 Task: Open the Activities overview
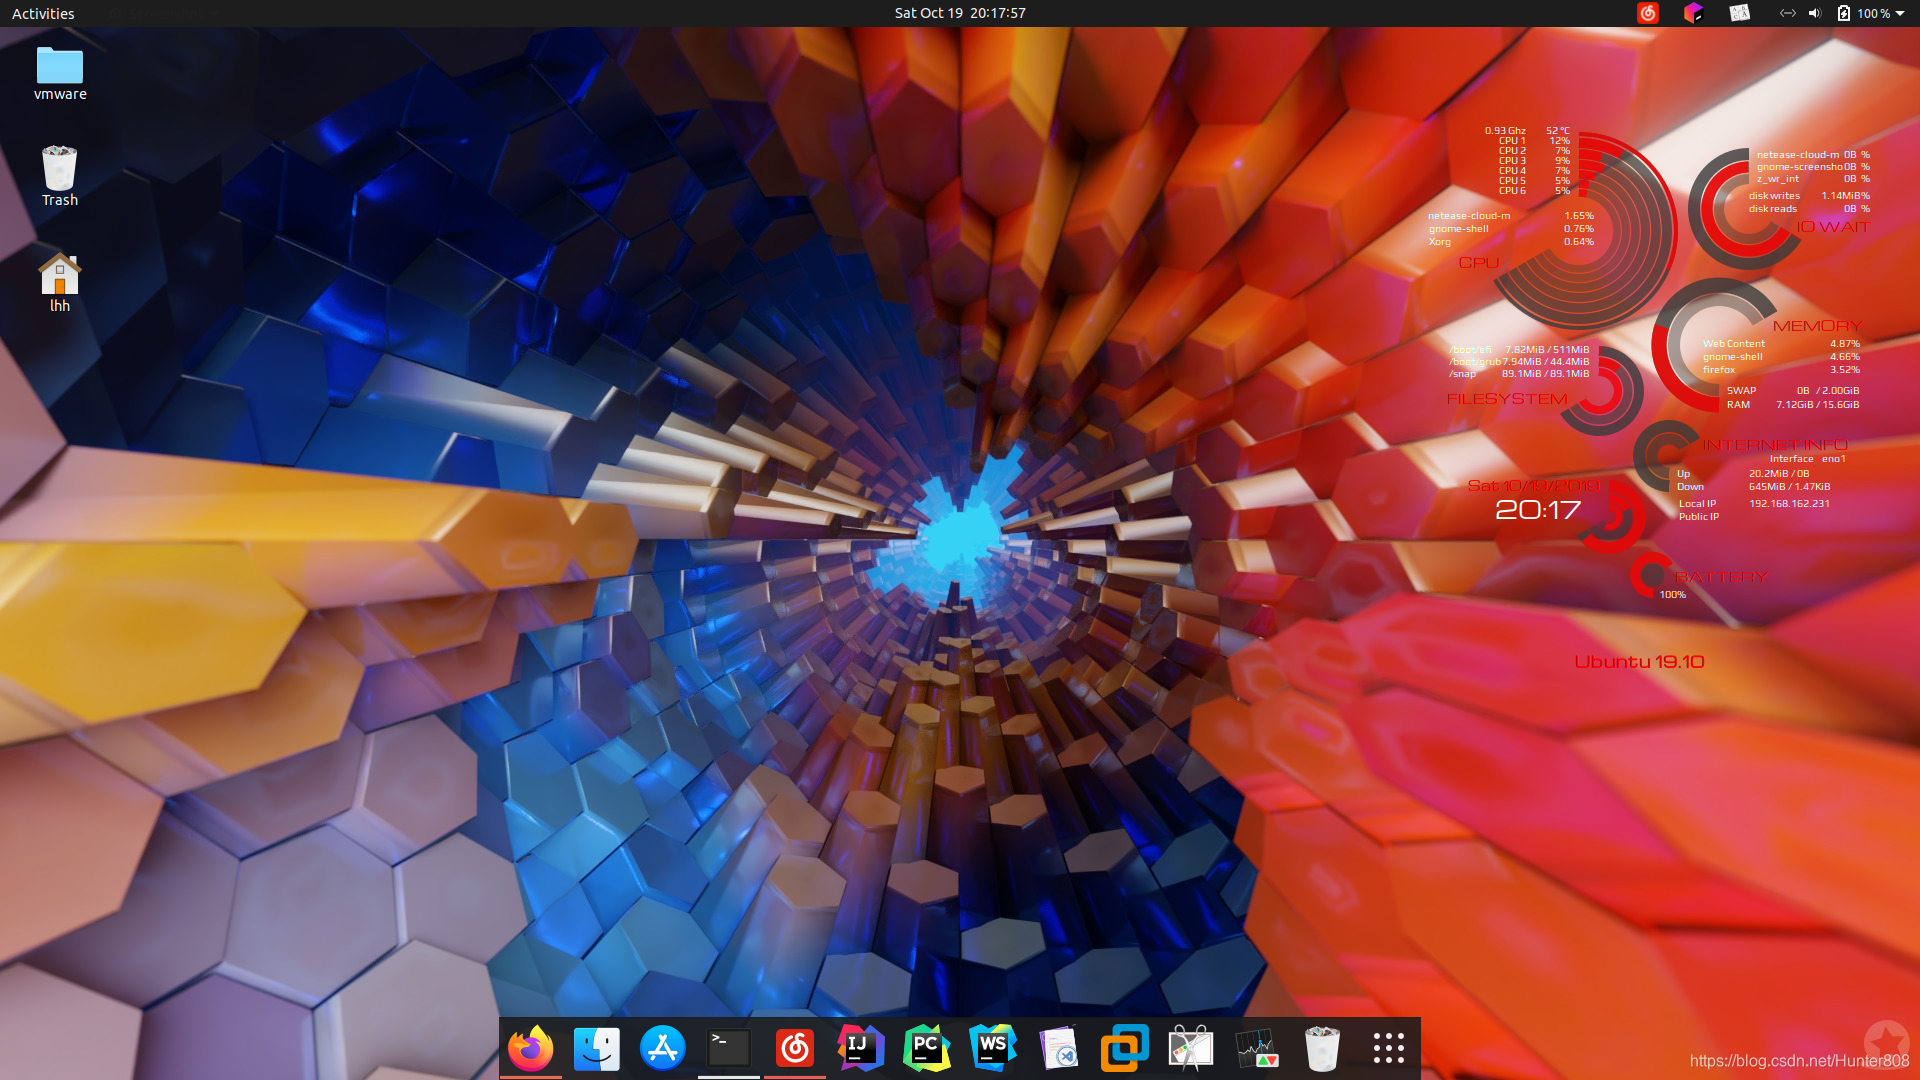43,13
